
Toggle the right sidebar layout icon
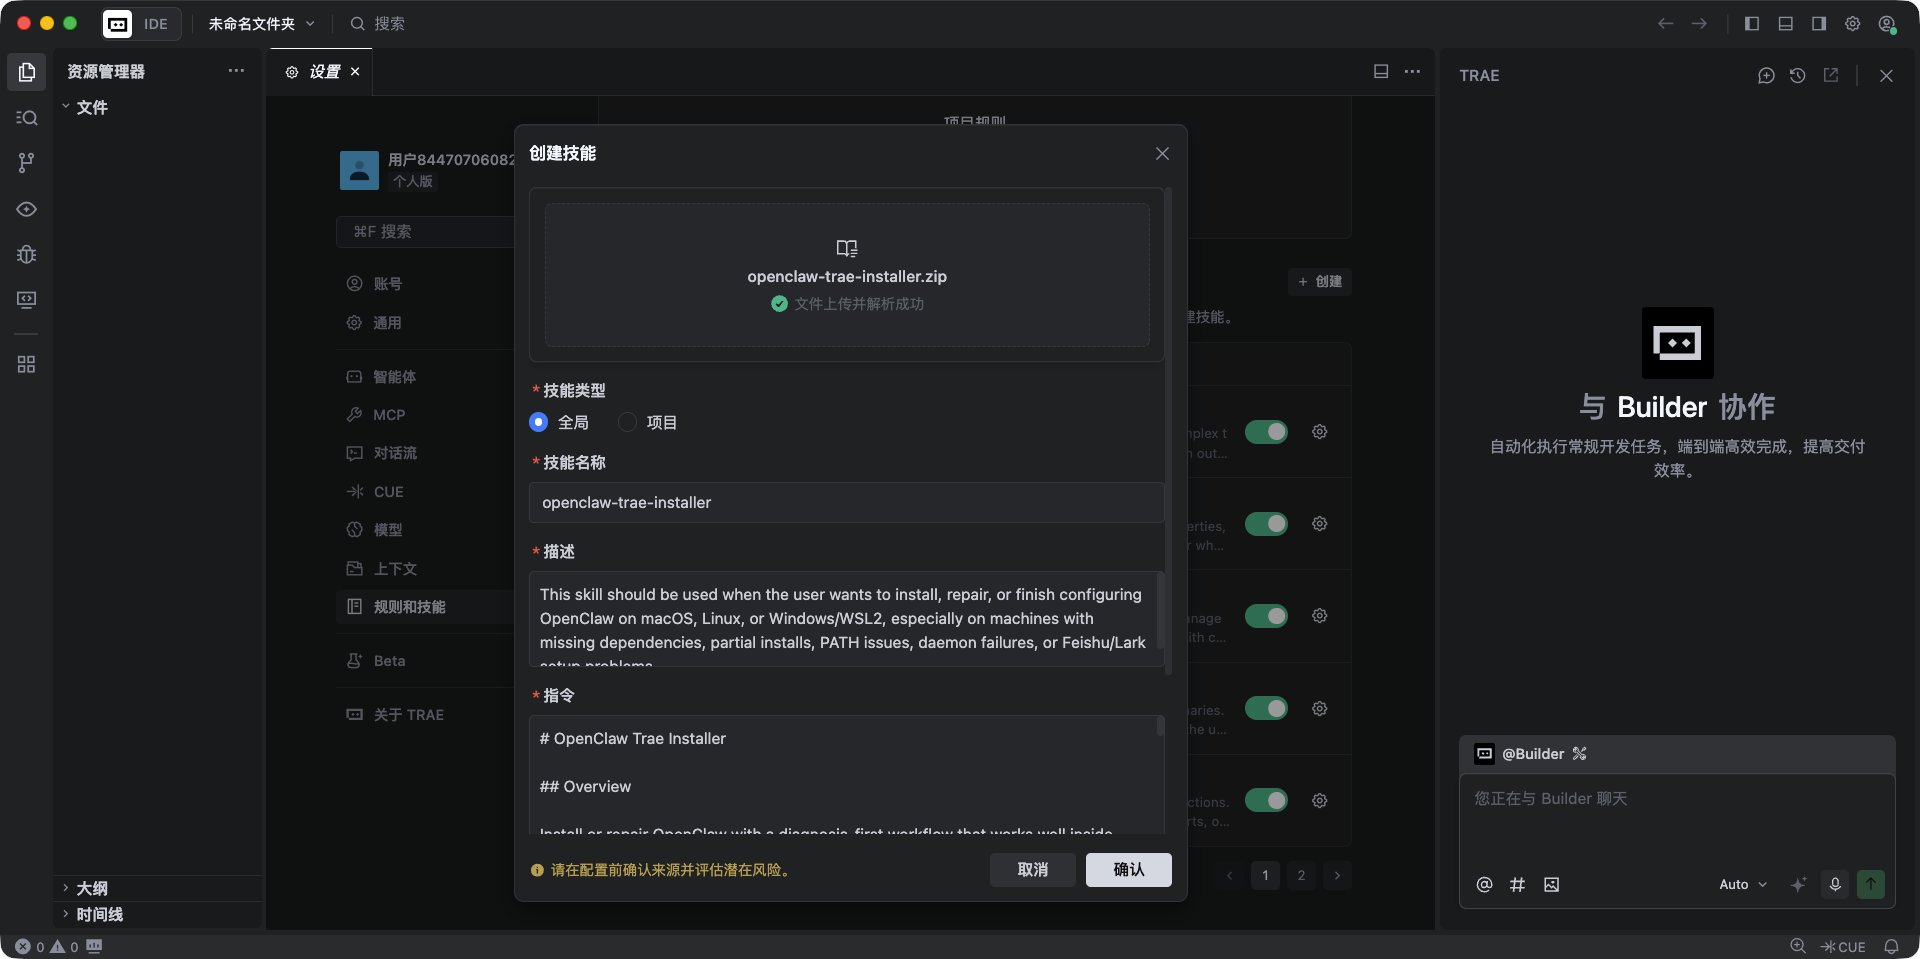click(1819, 24)
